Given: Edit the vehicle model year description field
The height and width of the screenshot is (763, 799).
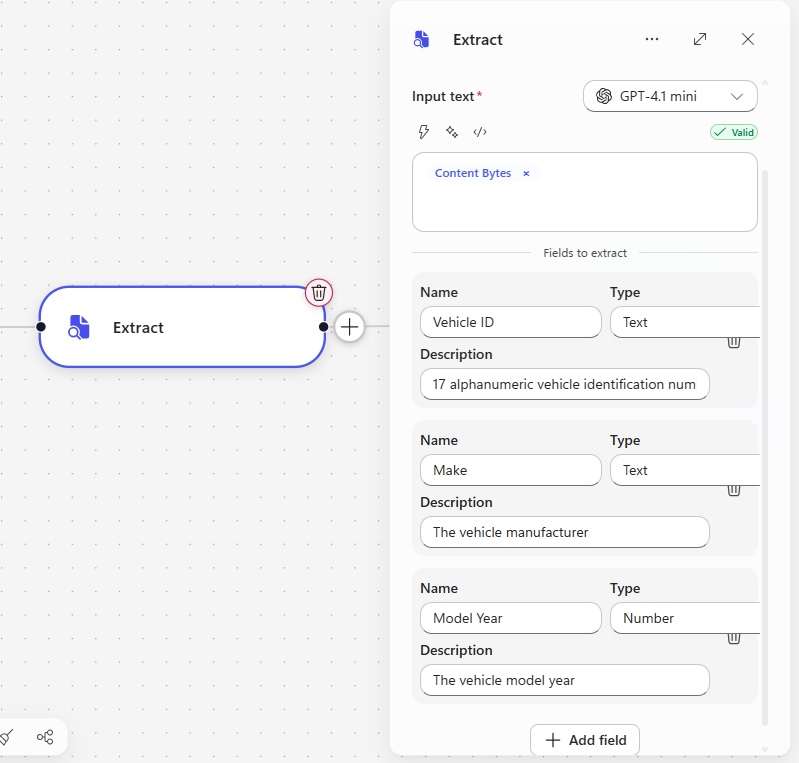Looking at the screenshot, I should point(565,680).
